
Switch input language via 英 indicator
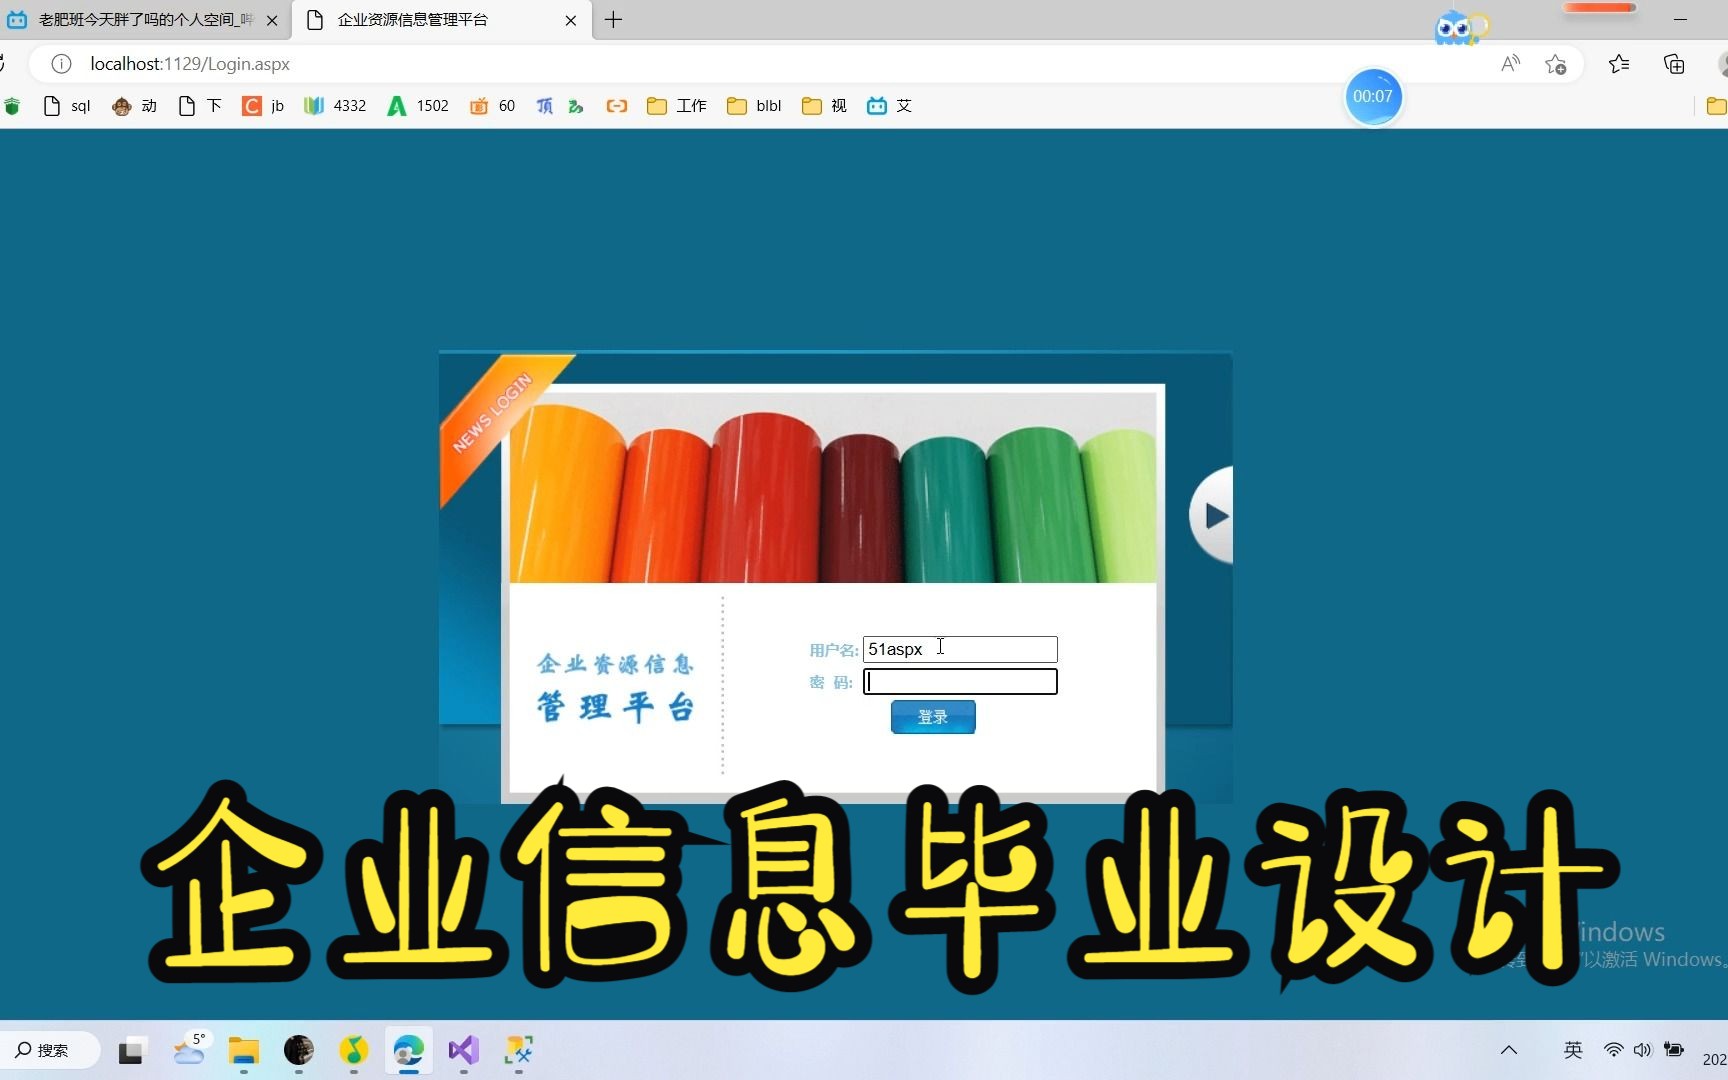1572,1050
